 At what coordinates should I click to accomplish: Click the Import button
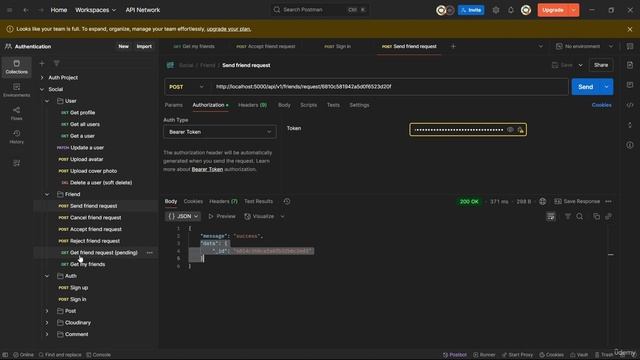point(144,47)
